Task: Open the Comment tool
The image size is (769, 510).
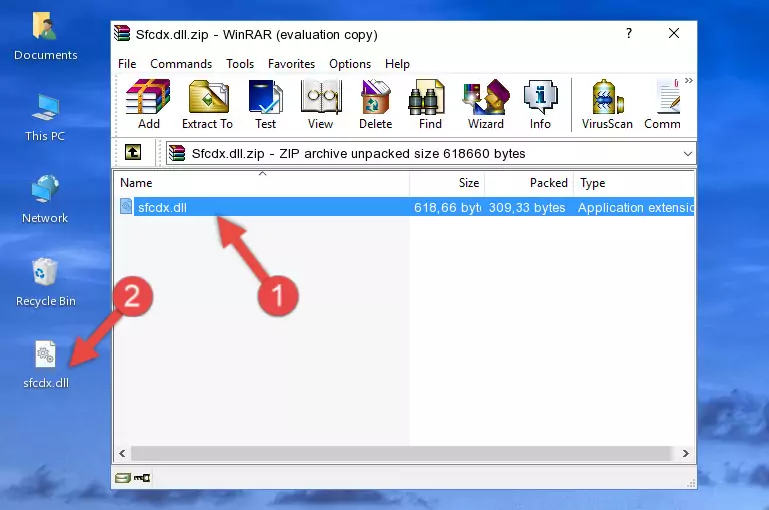Action: 663,104
